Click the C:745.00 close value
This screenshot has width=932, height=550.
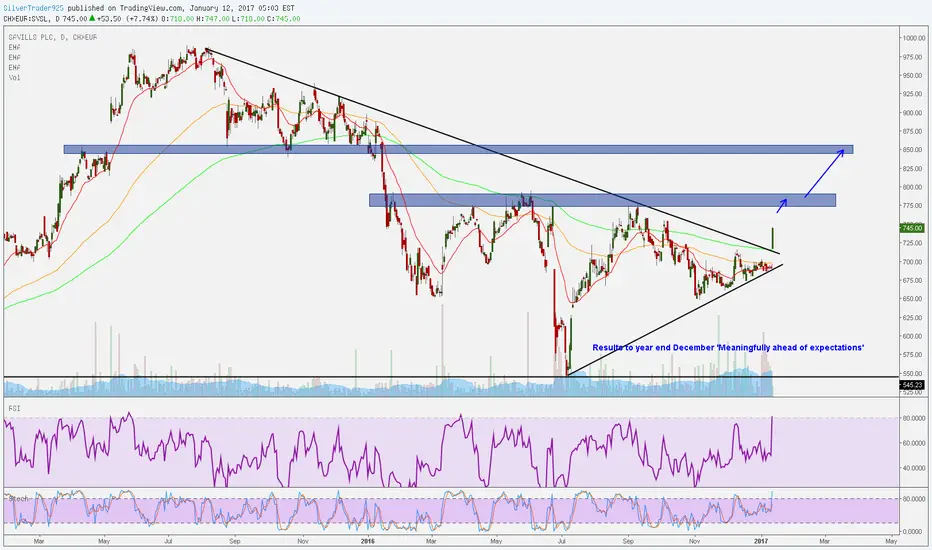point(284,18)
